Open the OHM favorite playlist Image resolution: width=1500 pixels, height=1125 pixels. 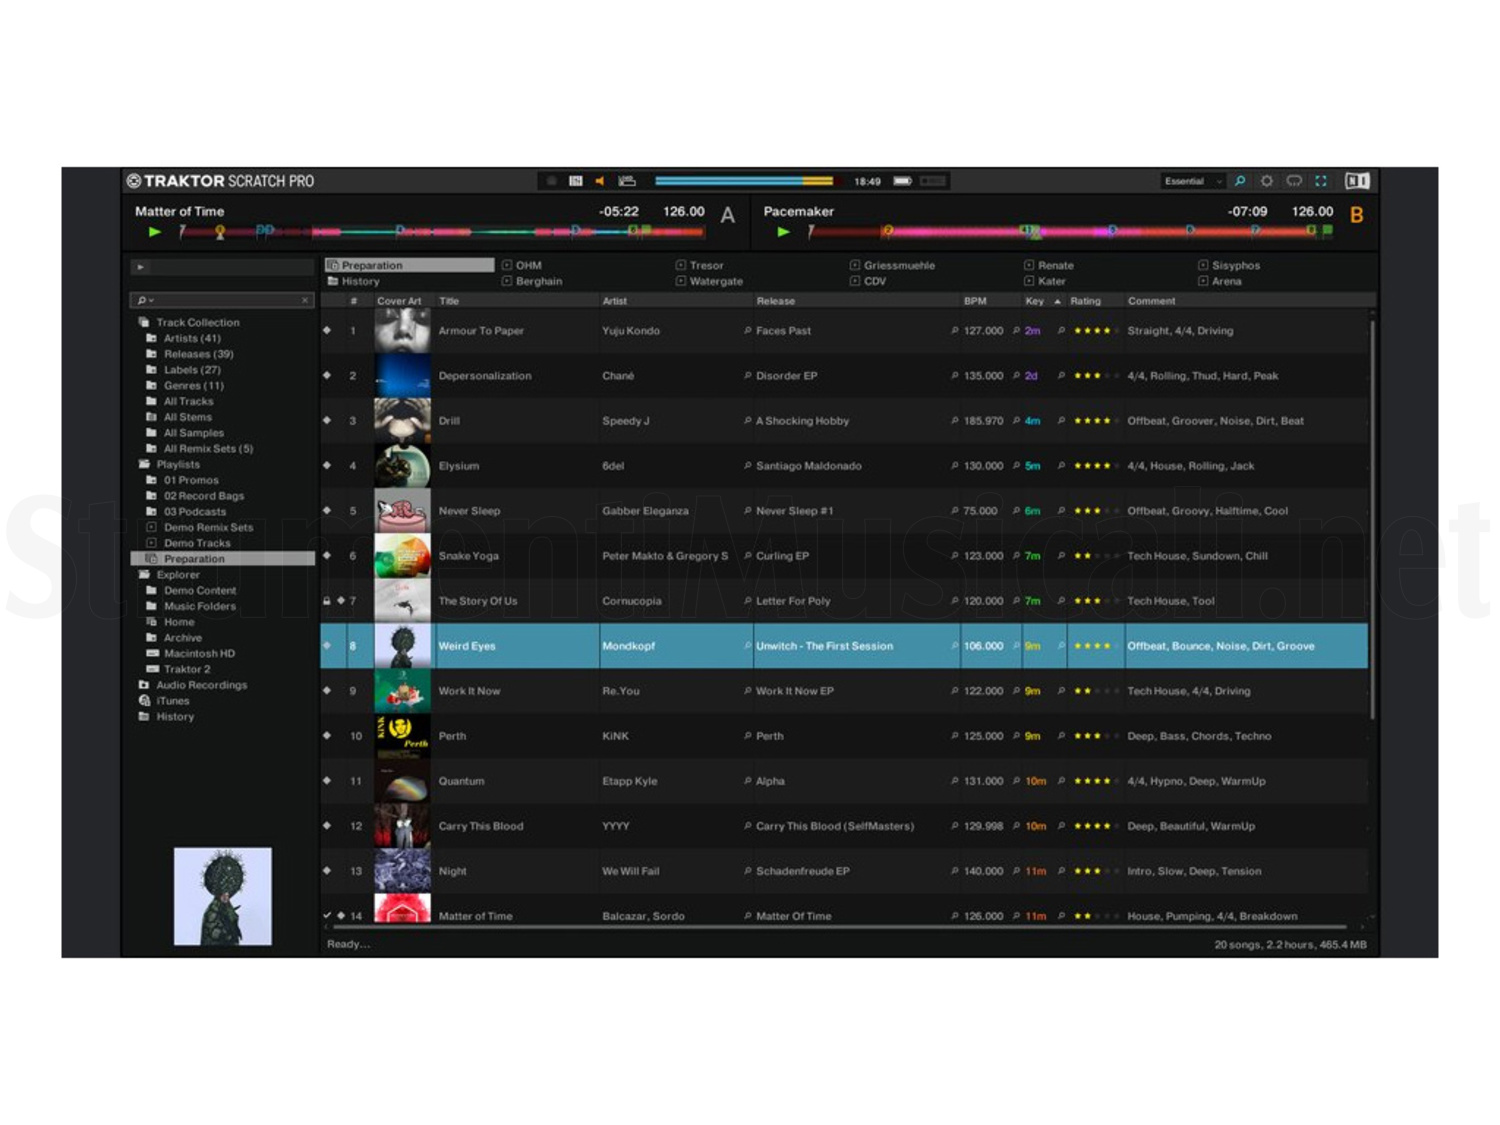522,265
